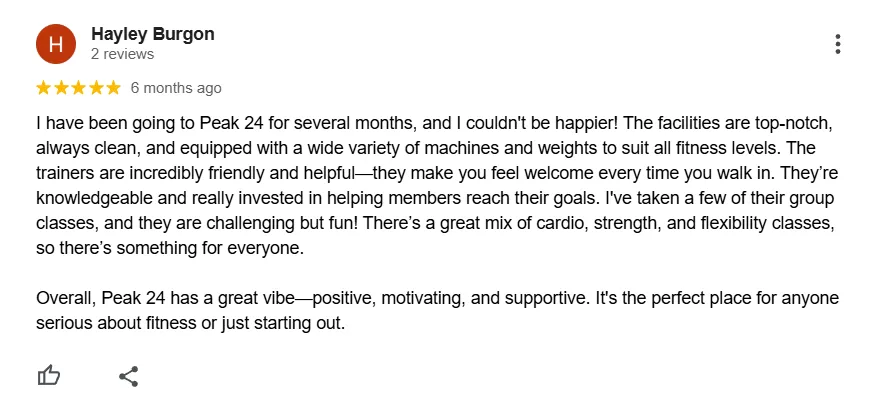Image resolution: width=871 pixels, height=410 pixels.
Task: Click the 6 months ago timestamp
Action: [x=176, y=88]
